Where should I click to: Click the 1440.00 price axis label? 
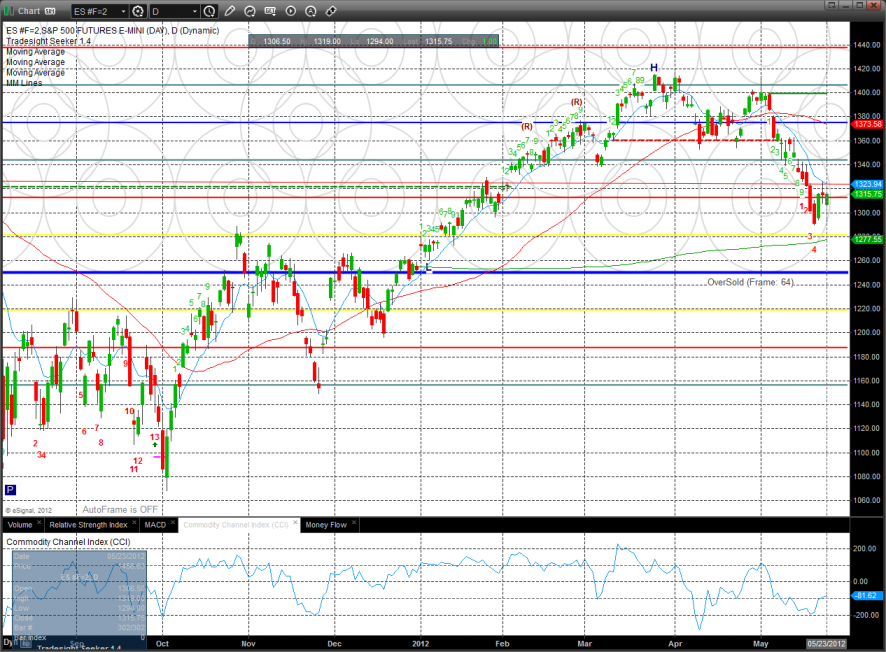click(867, 45)
